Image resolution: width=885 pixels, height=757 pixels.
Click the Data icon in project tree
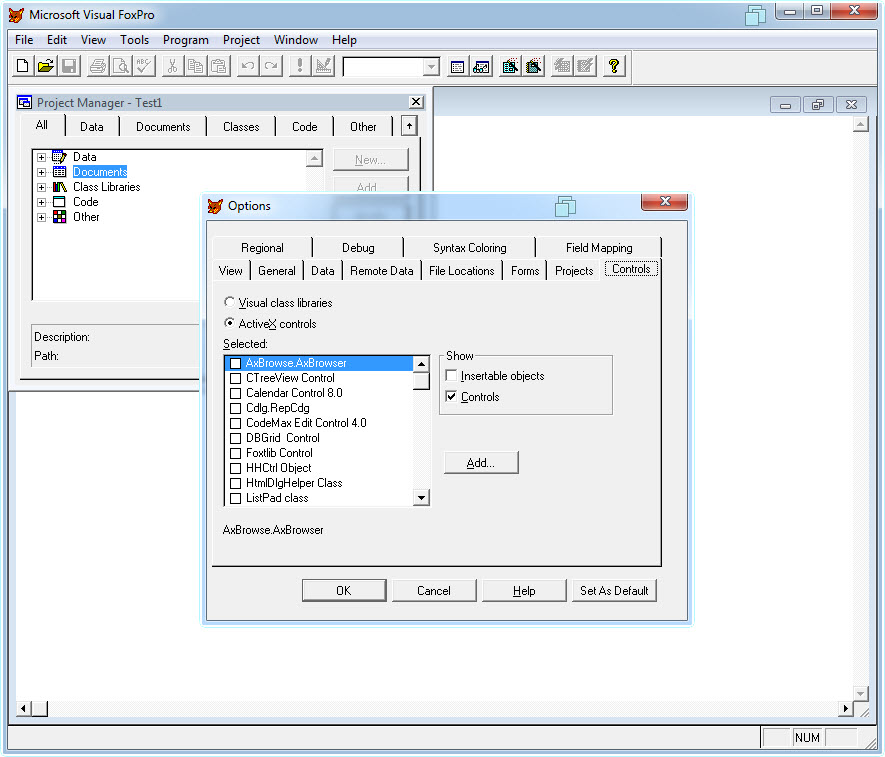pyautogui.click(x=59, y=157)
